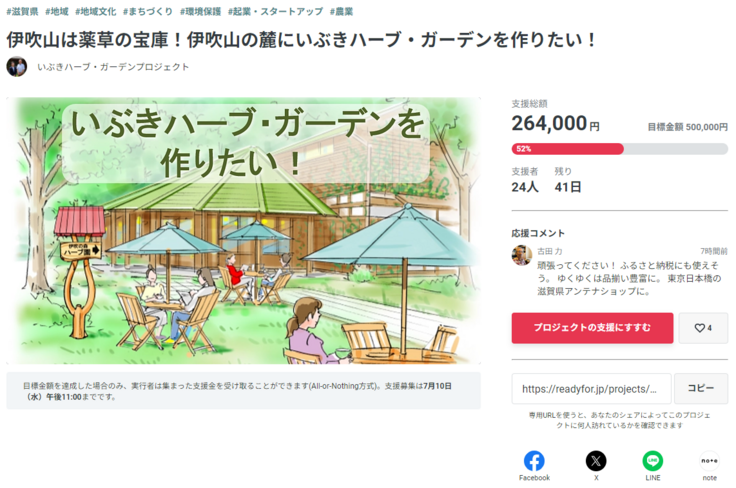Copy the project URL with コピー
736x488 pixels.
pos(700,388)
